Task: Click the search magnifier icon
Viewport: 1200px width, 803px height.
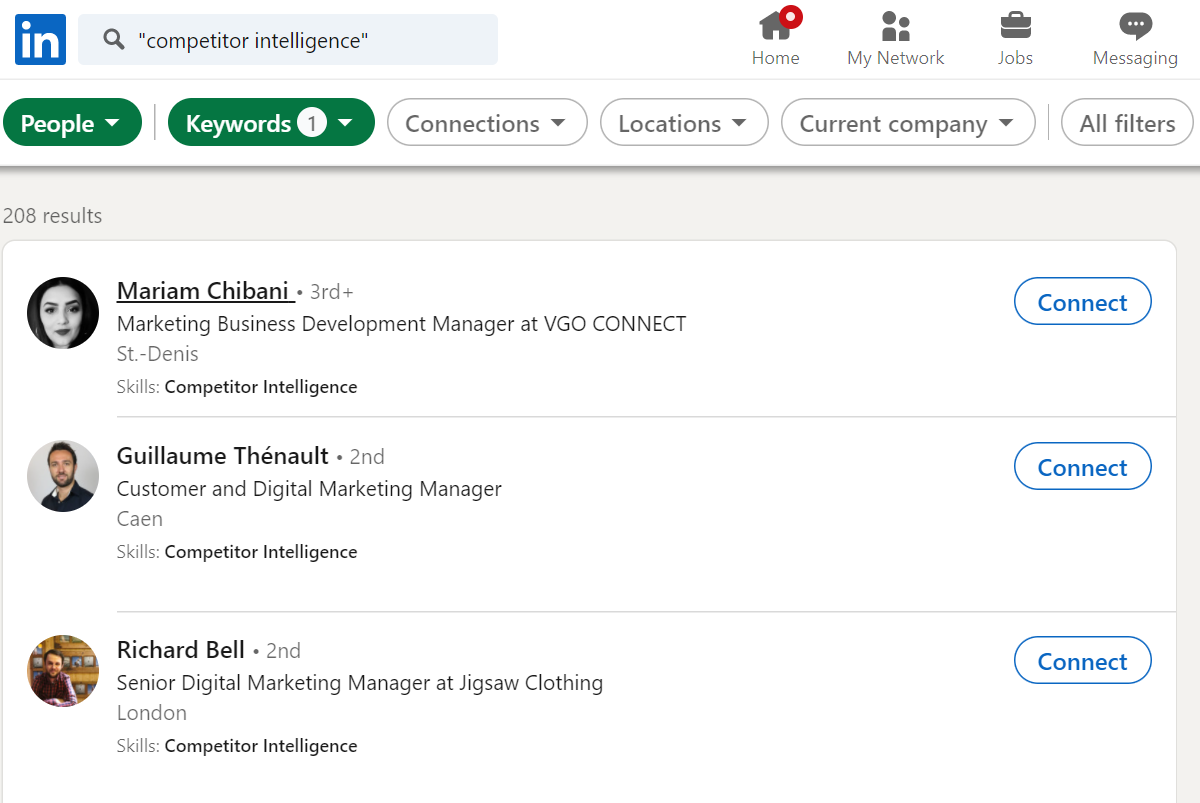Action: coord(114,40)
